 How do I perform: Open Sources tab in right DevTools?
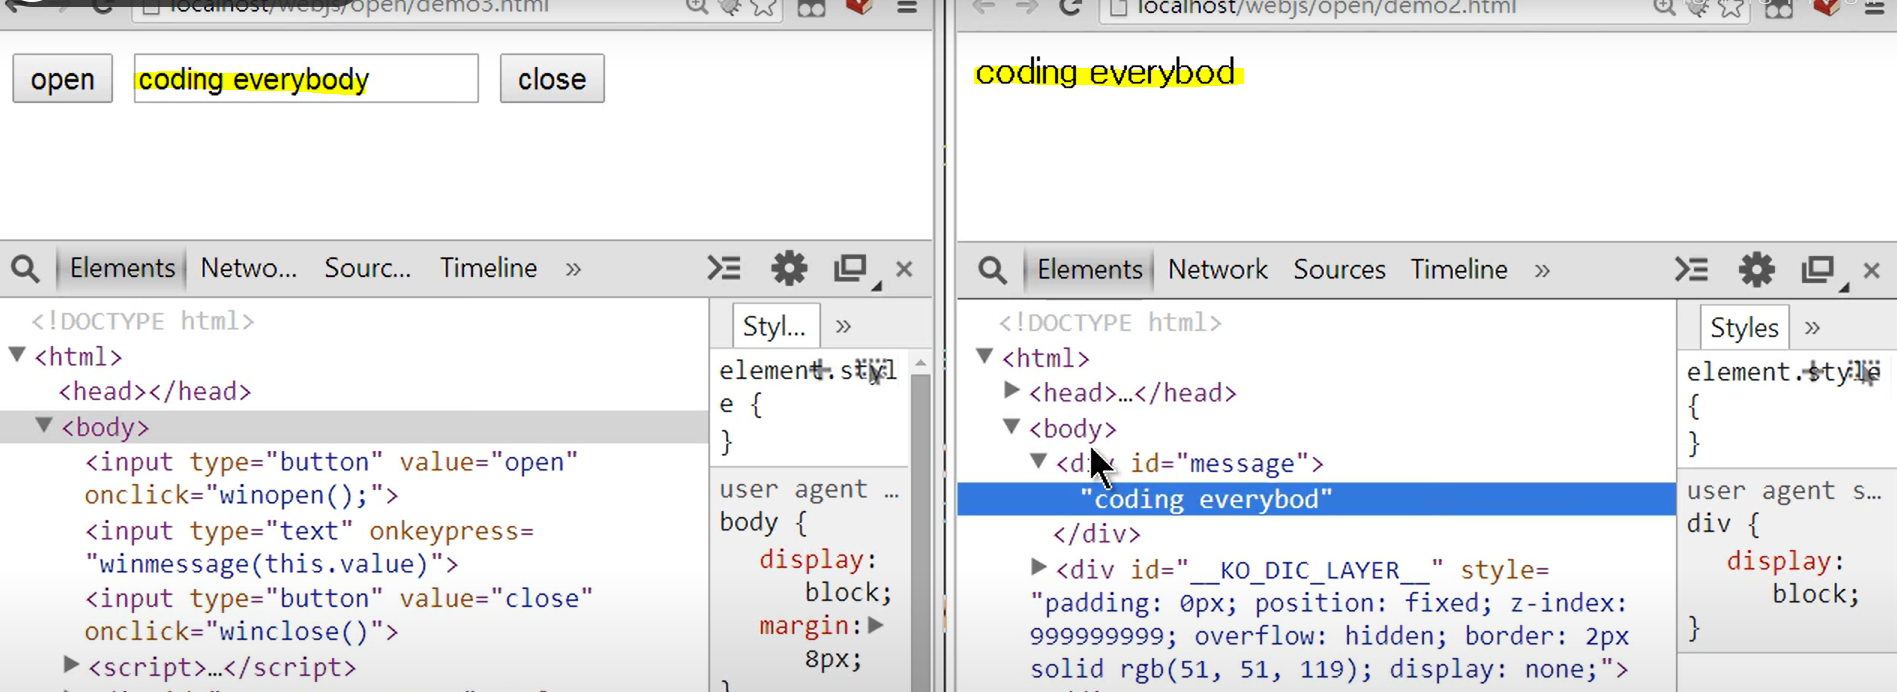click(1339, 270)
